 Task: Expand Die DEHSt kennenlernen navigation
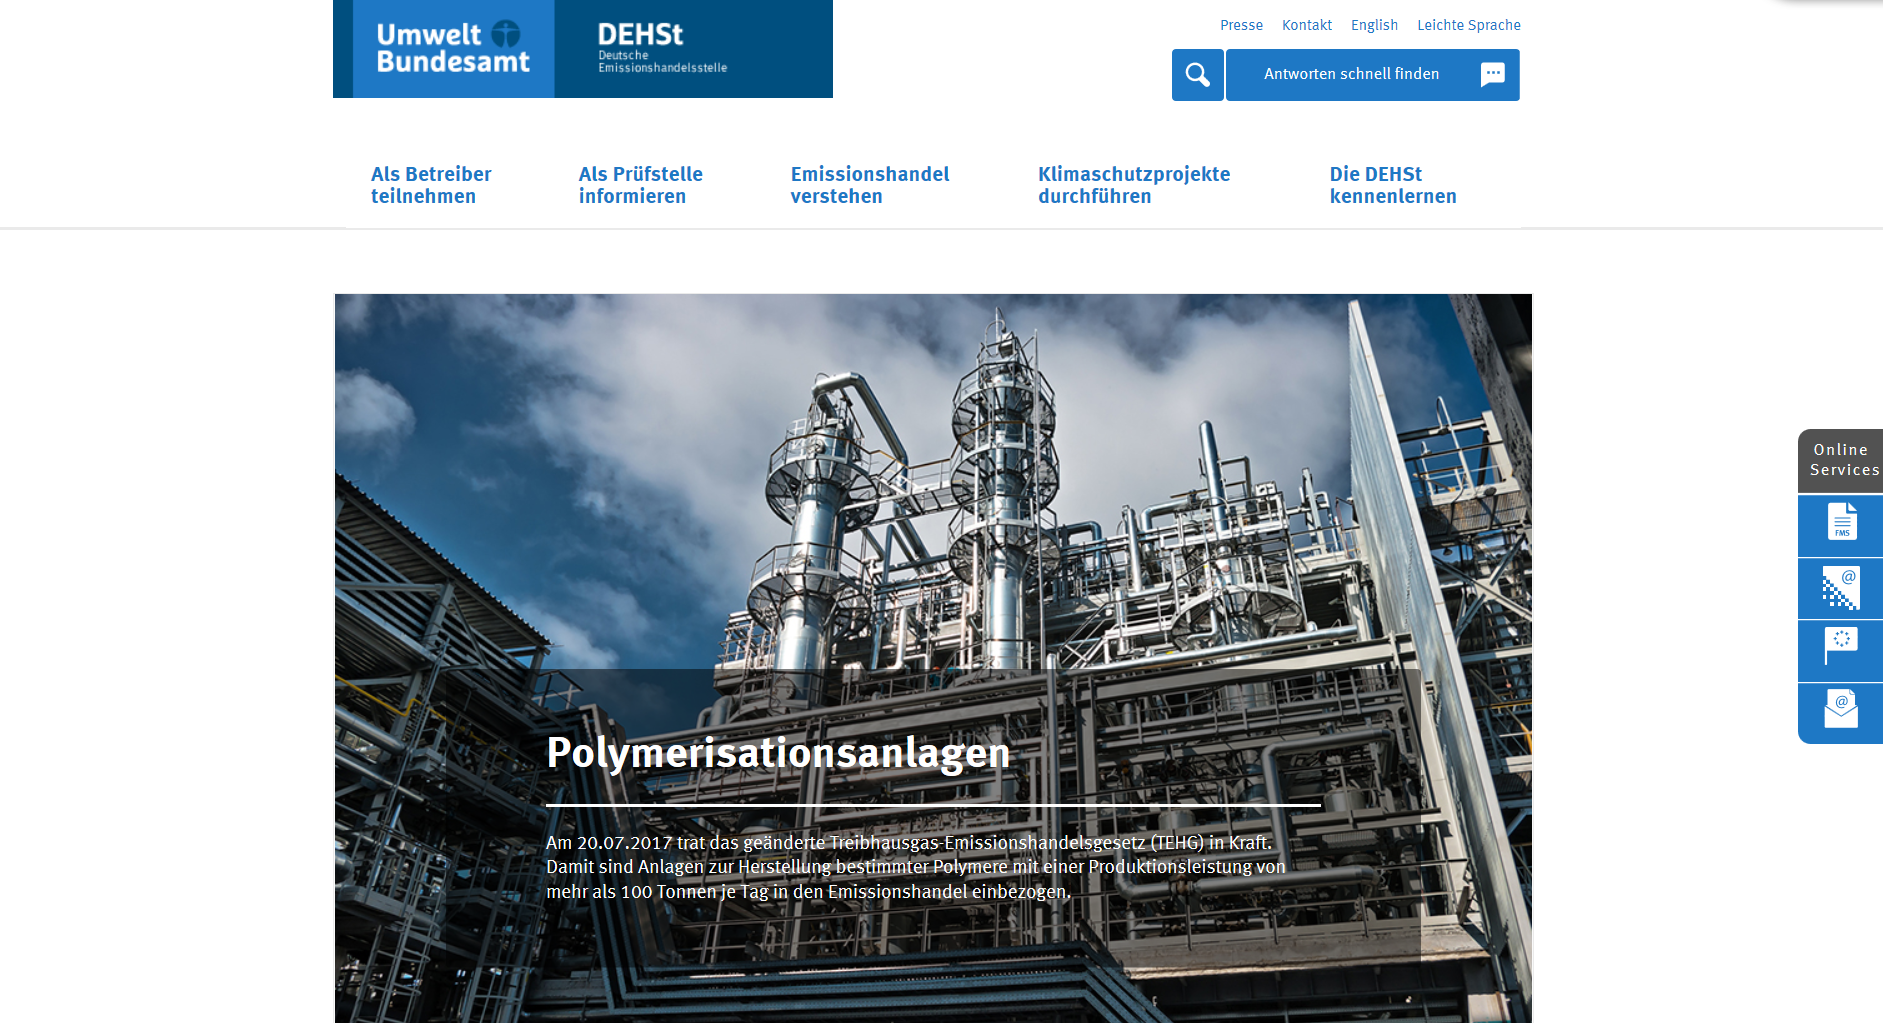[1392, 185]
